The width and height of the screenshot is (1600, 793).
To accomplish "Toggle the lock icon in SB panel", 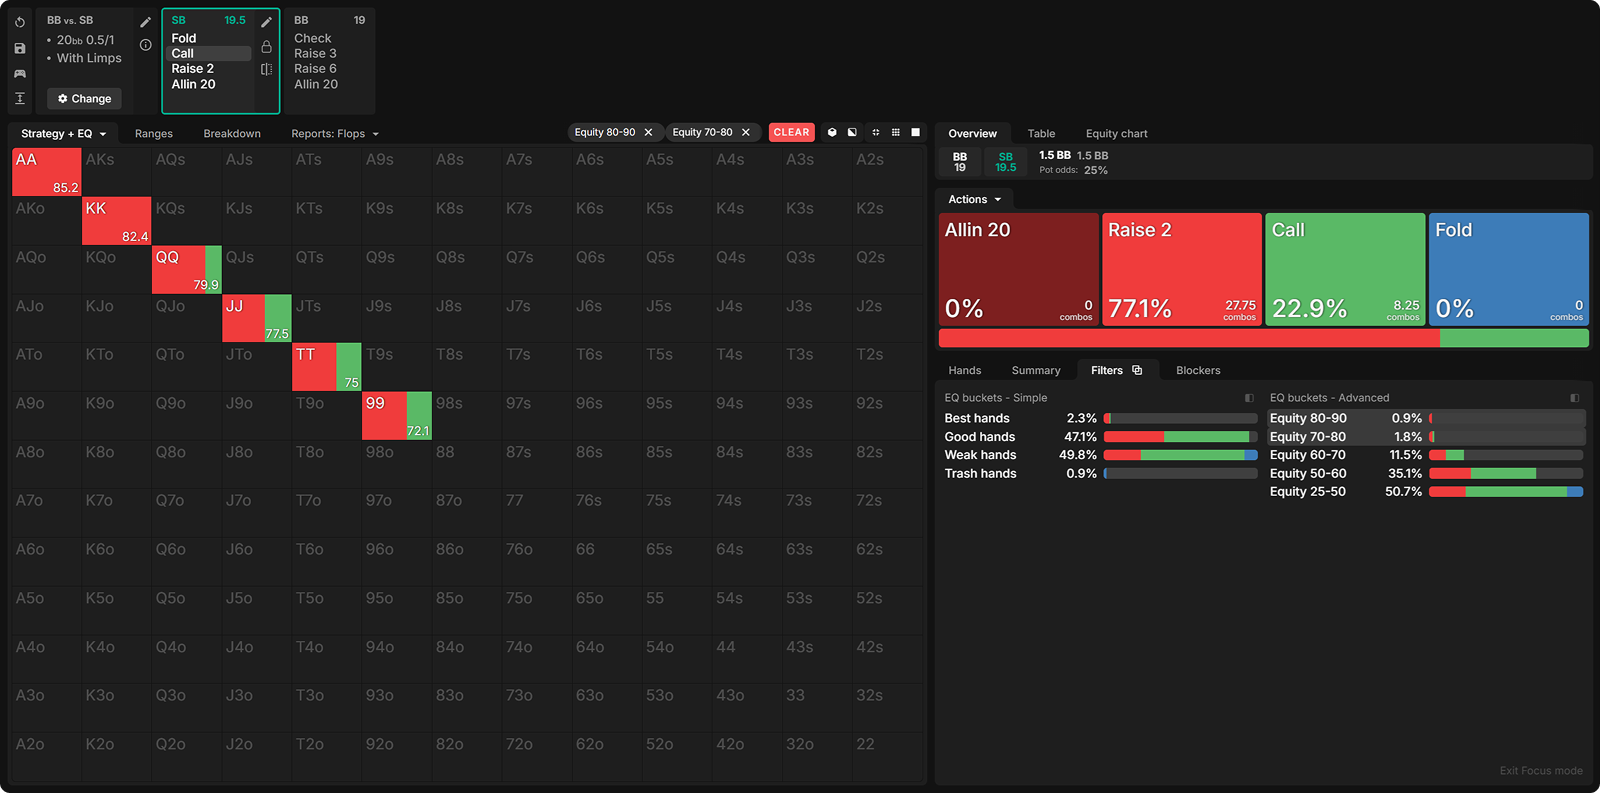I will pos(266,46).
